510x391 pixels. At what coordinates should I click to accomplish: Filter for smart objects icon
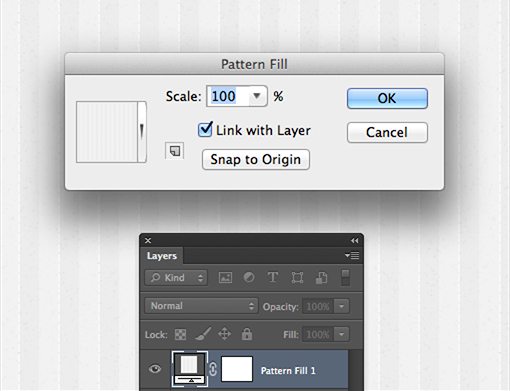coord(321,278)
